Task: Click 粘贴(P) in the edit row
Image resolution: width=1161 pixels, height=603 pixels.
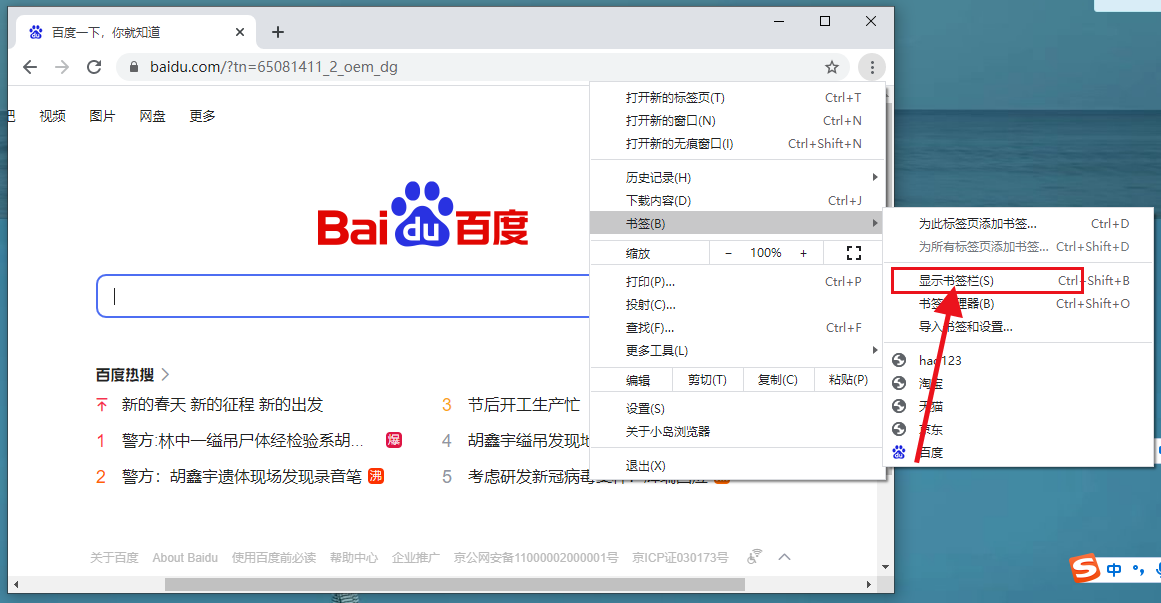Action: pos(849,380)
